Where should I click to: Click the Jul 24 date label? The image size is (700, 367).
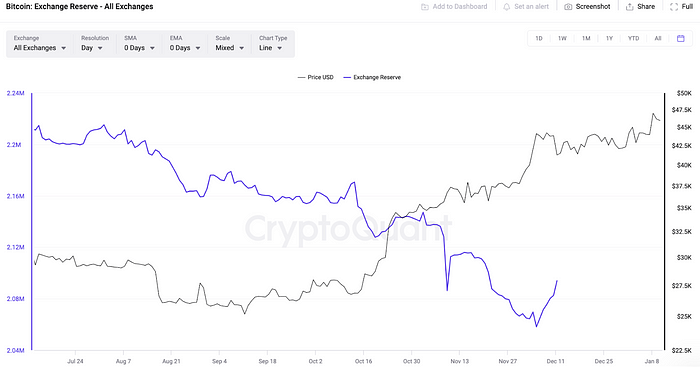[75, 361]
